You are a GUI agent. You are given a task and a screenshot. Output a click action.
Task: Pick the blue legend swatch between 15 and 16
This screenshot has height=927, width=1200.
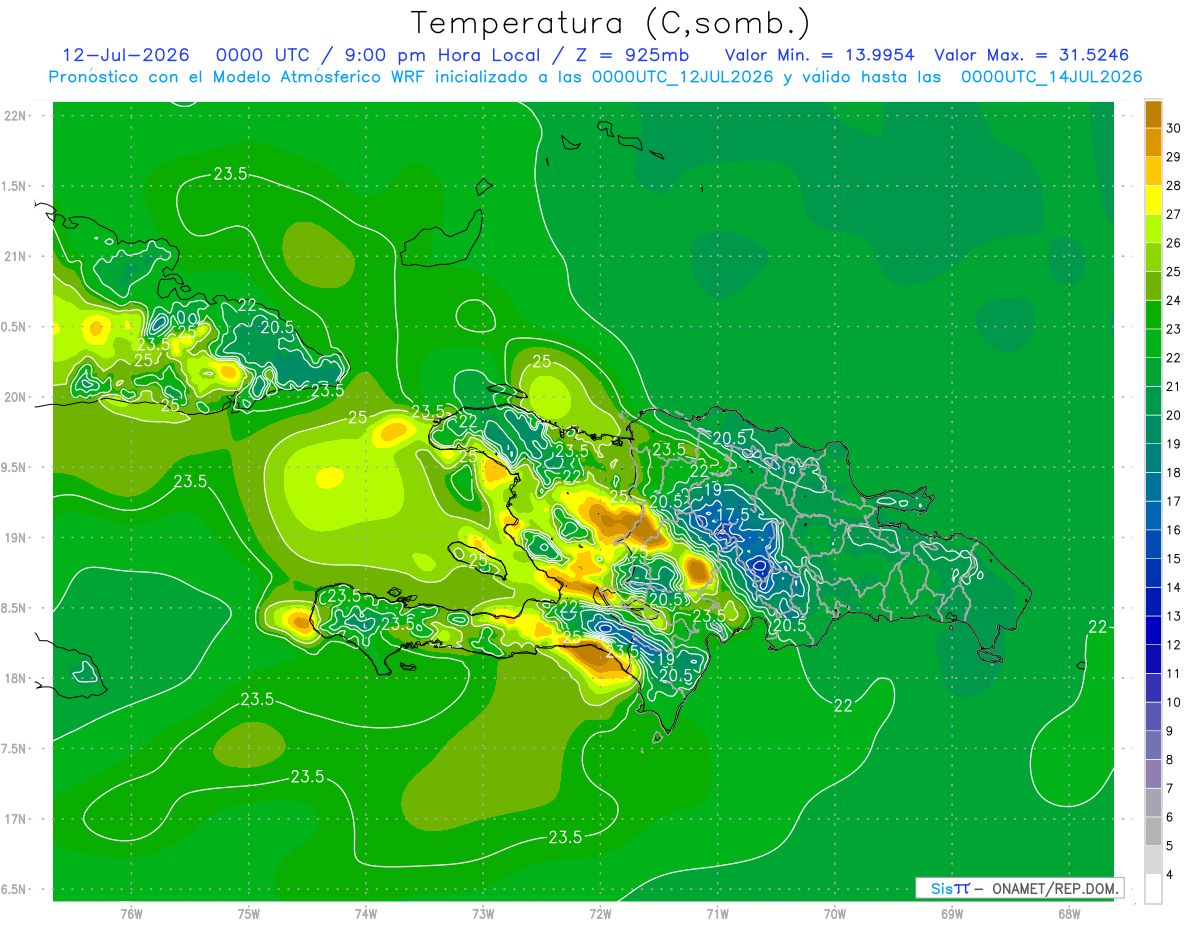[1153, 544]
